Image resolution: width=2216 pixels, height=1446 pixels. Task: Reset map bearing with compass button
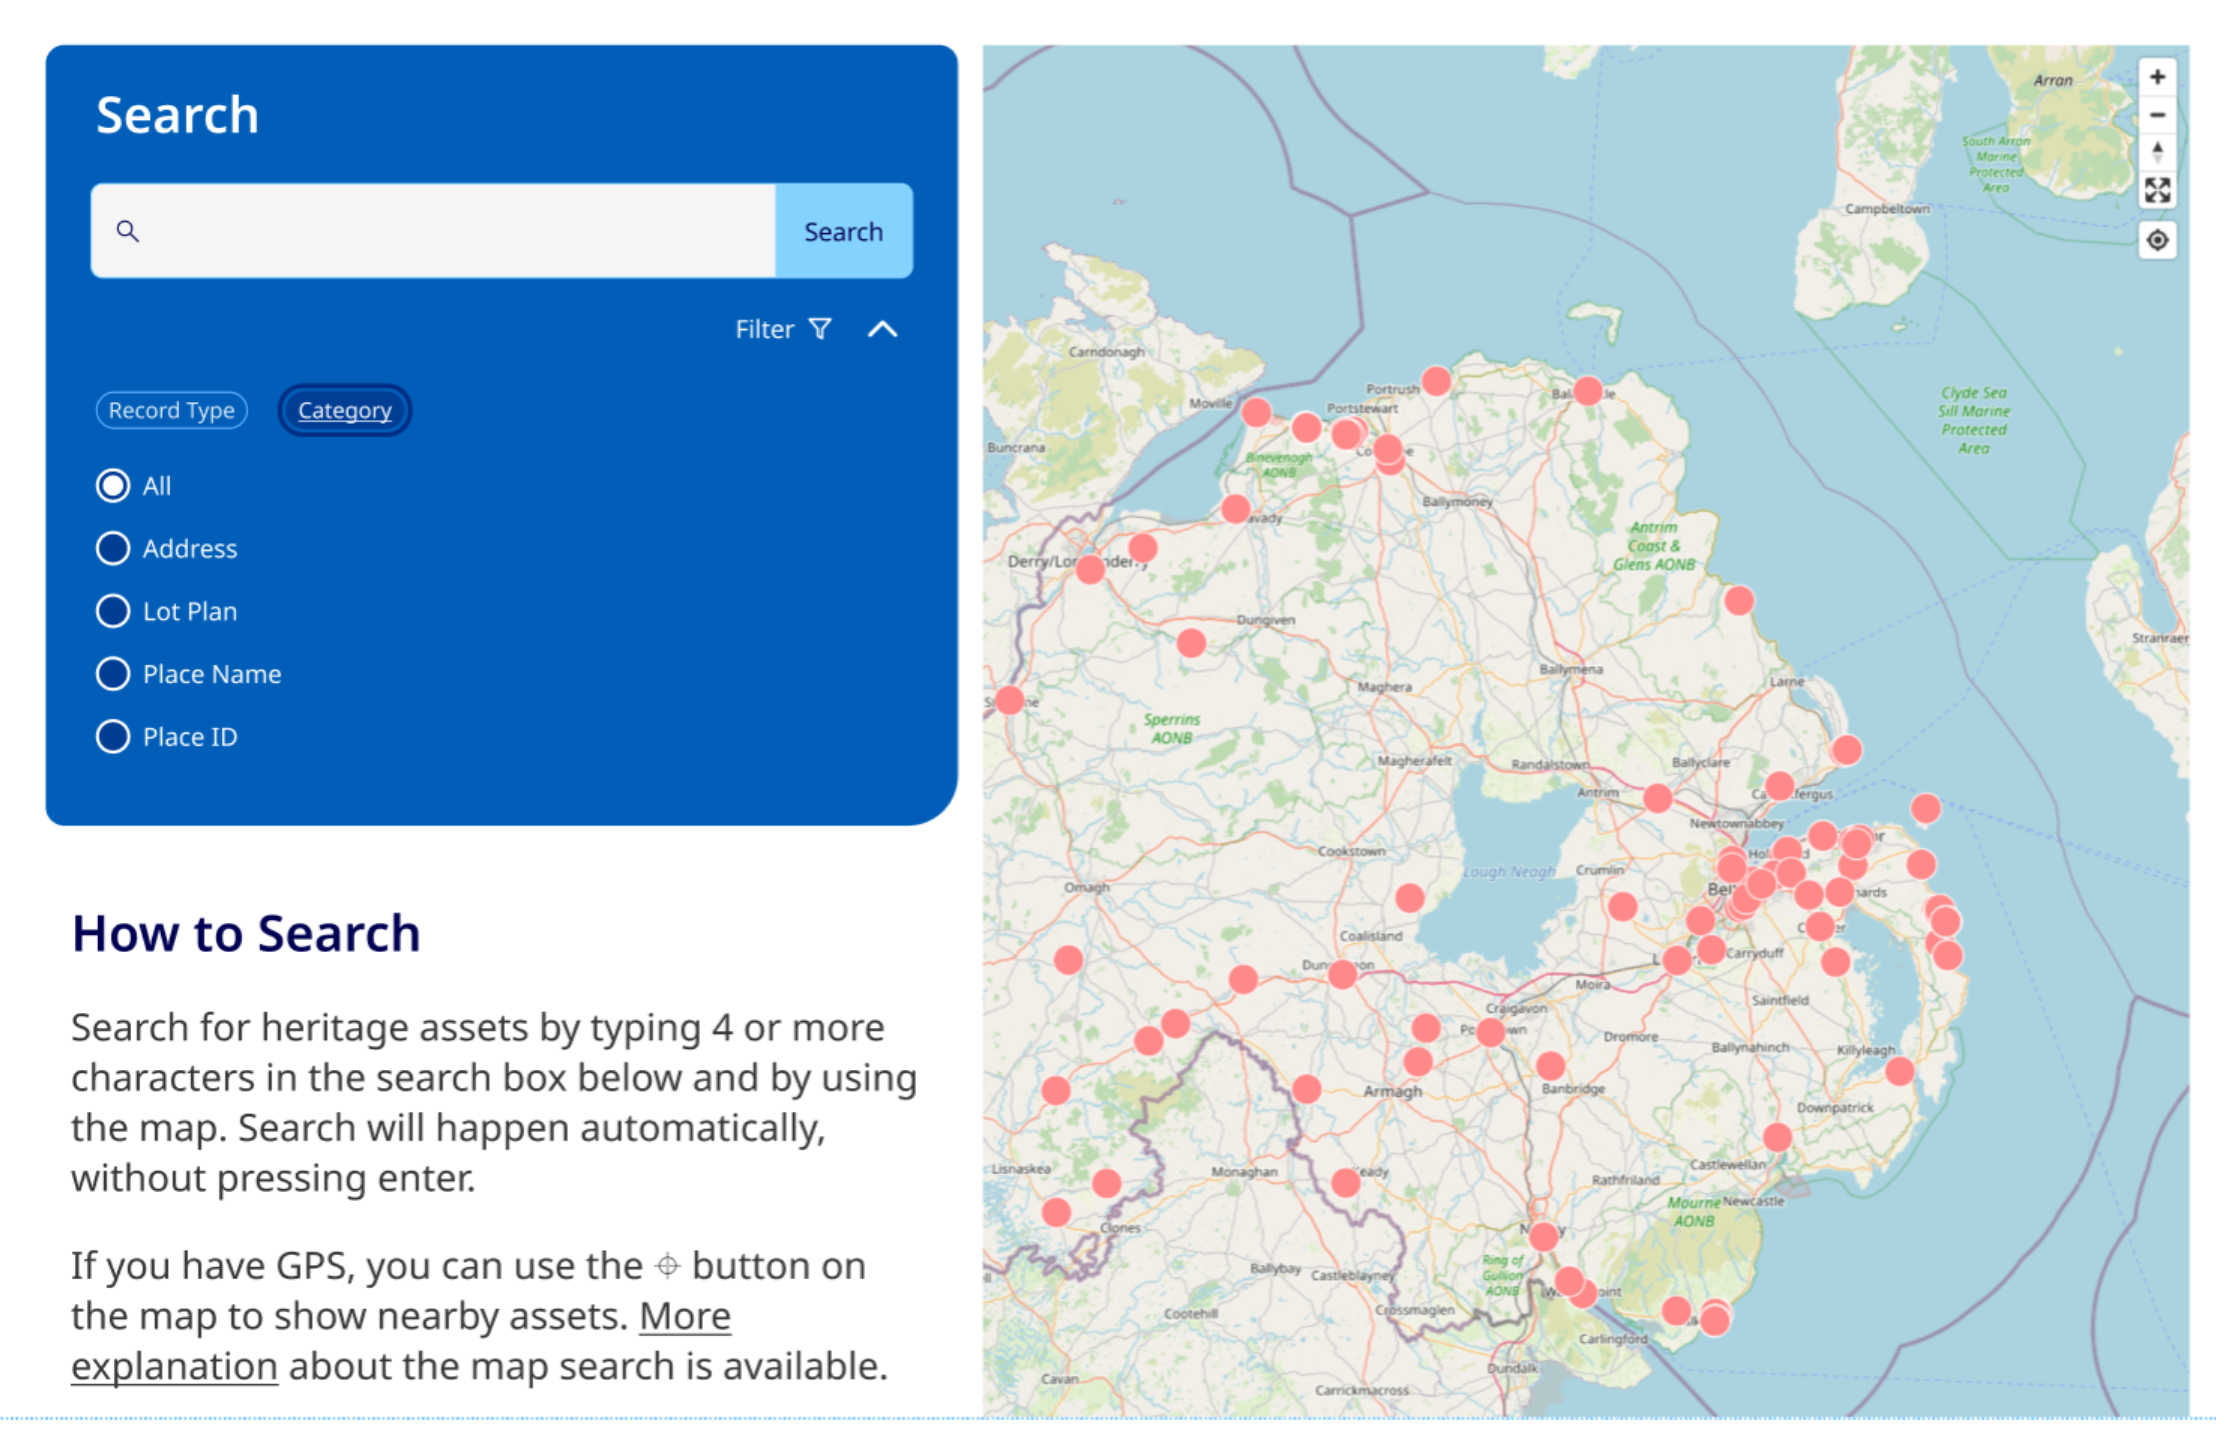(x=2157, y=152)
